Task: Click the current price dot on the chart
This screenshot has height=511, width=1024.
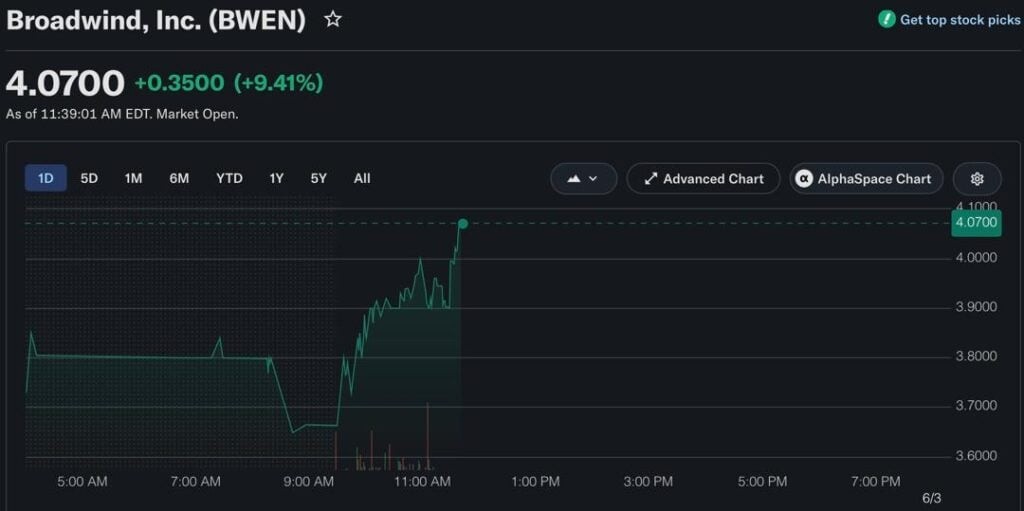Action: click(463, 224)
